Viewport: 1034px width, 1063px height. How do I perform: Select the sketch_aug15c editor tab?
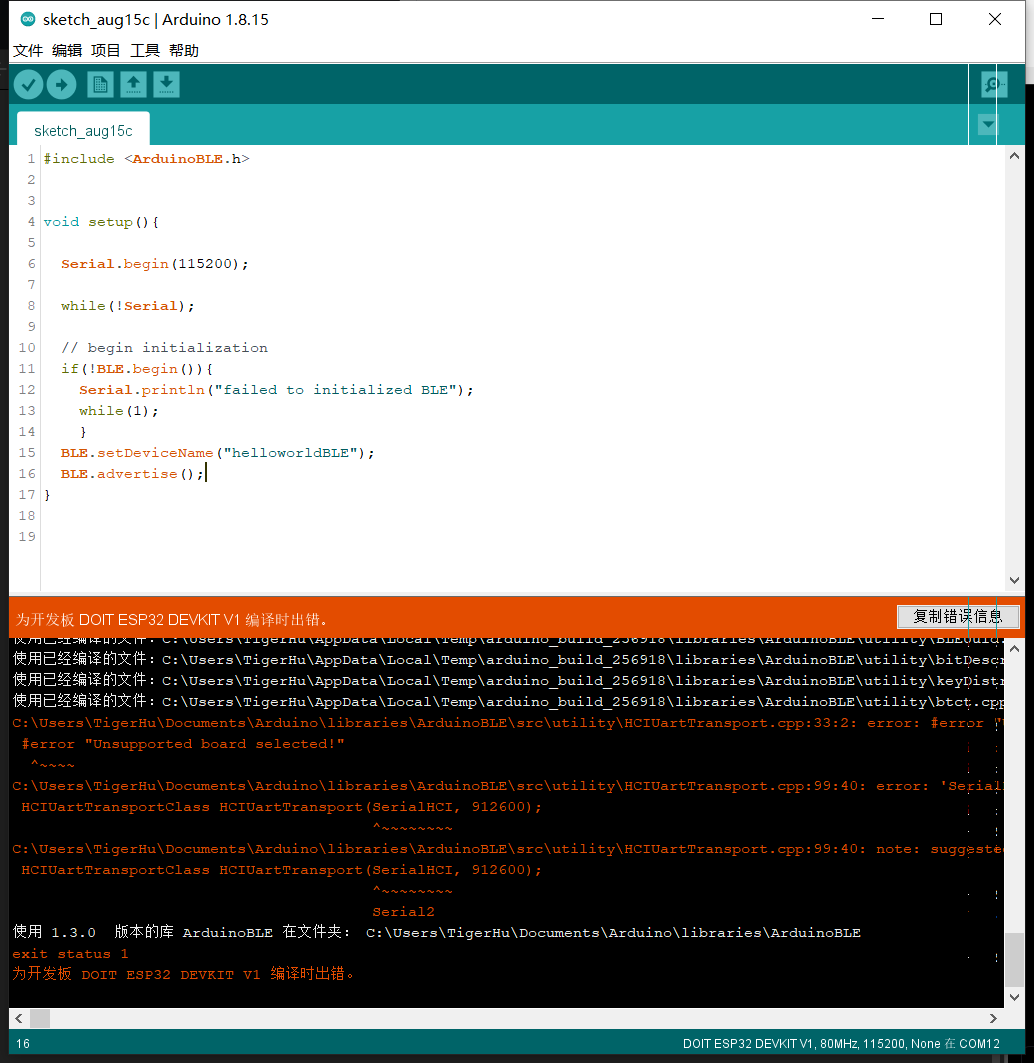[83, 130]
